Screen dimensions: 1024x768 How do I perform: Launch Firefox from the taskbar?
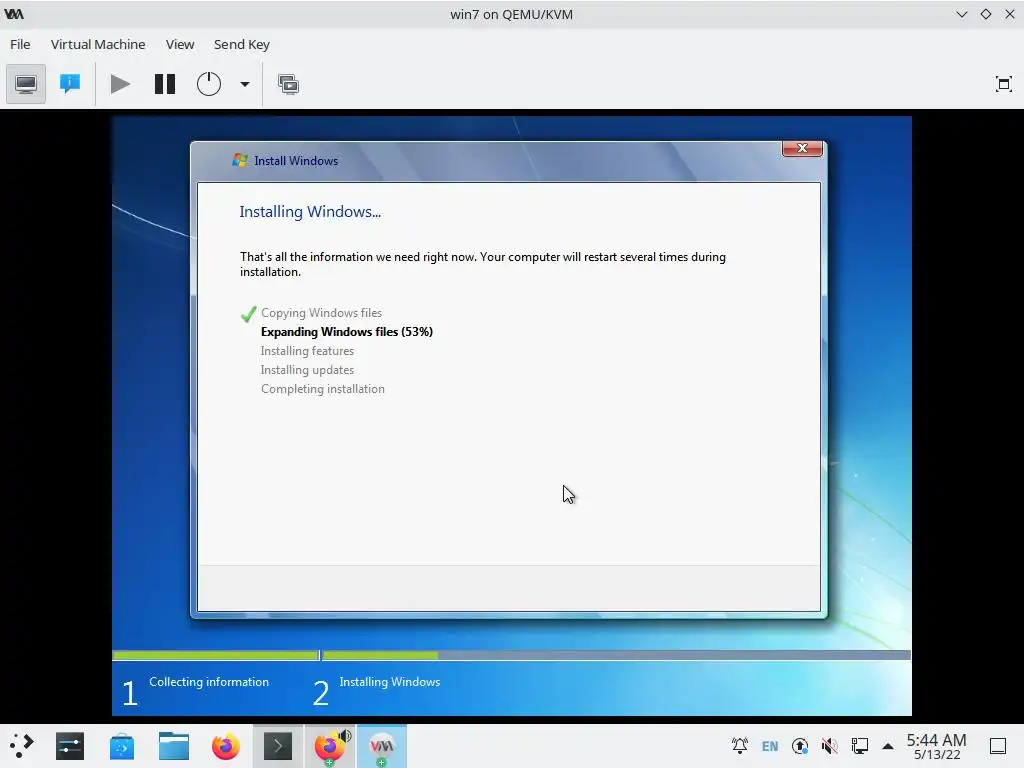[225, 746]
